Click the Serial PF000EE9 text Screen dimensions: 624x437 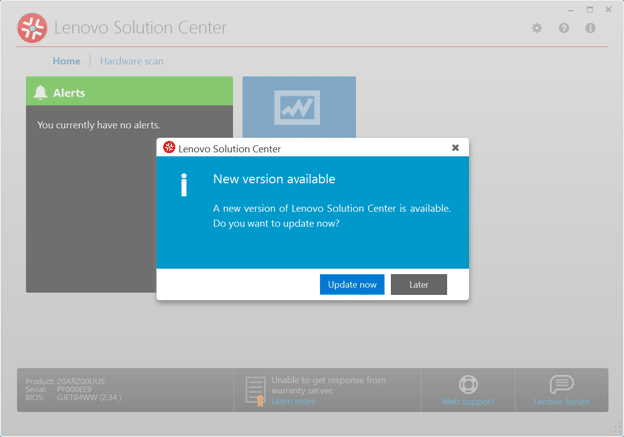pyautogui.click(x=58, y=389)
